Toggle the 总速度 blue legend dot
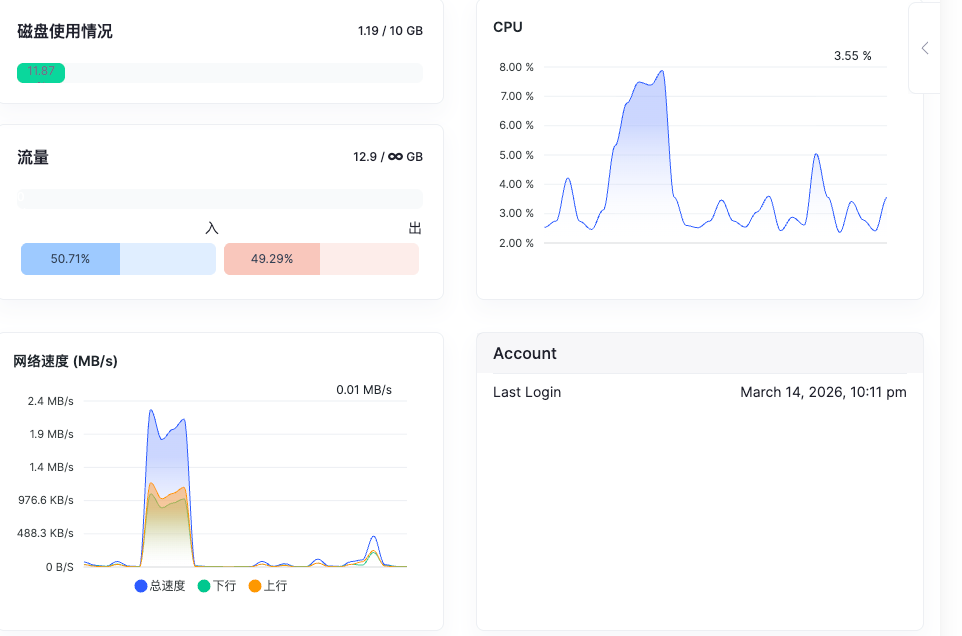 pyautogui.click(x=140, y=586)
